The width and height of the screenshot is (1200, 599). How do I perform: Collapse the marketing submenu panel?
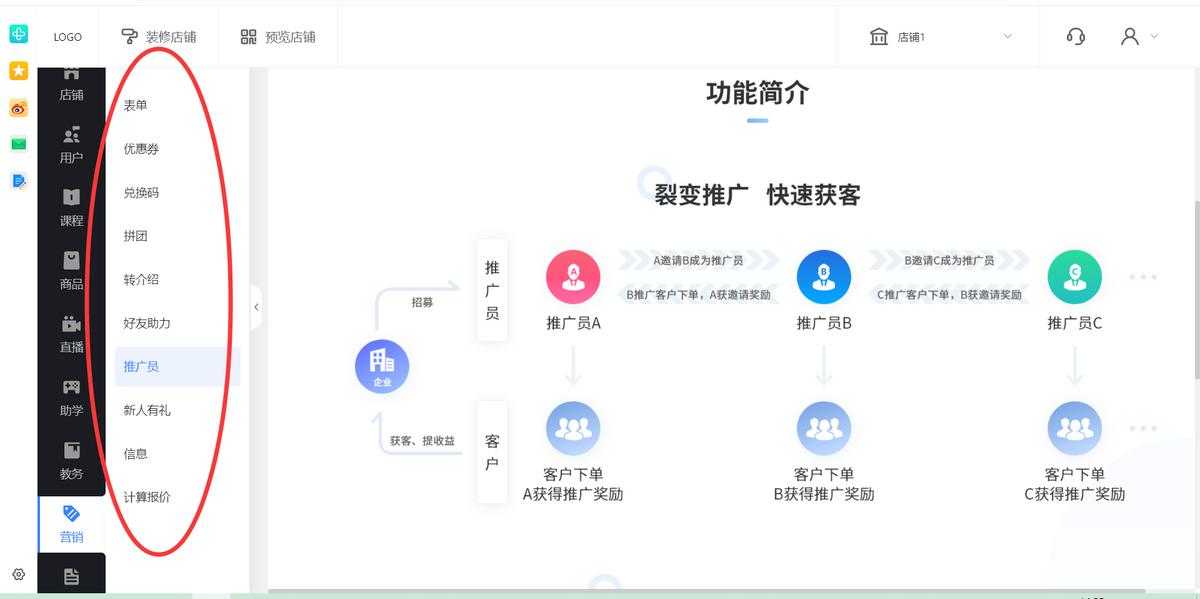(256, 306)
